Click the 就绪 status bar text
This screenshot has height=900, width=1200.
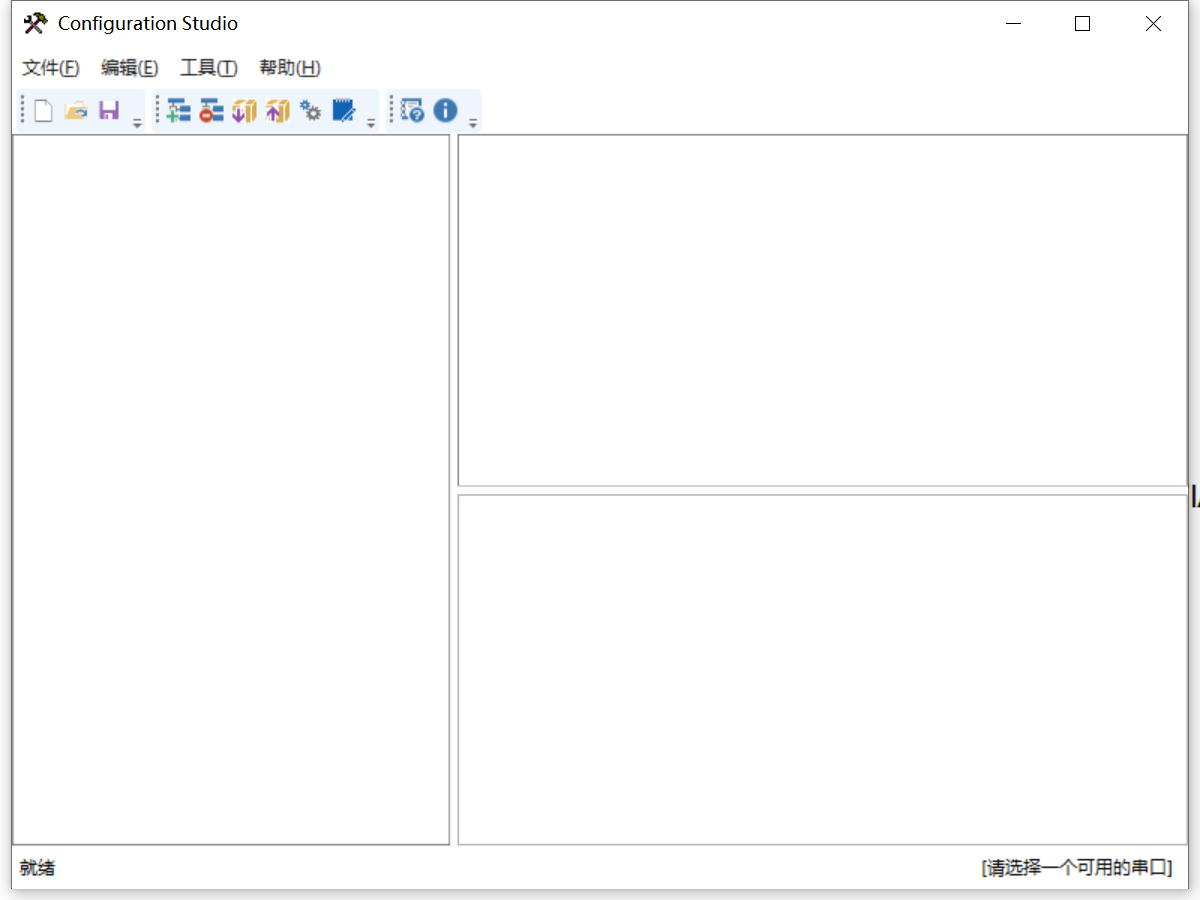[38, 868]
